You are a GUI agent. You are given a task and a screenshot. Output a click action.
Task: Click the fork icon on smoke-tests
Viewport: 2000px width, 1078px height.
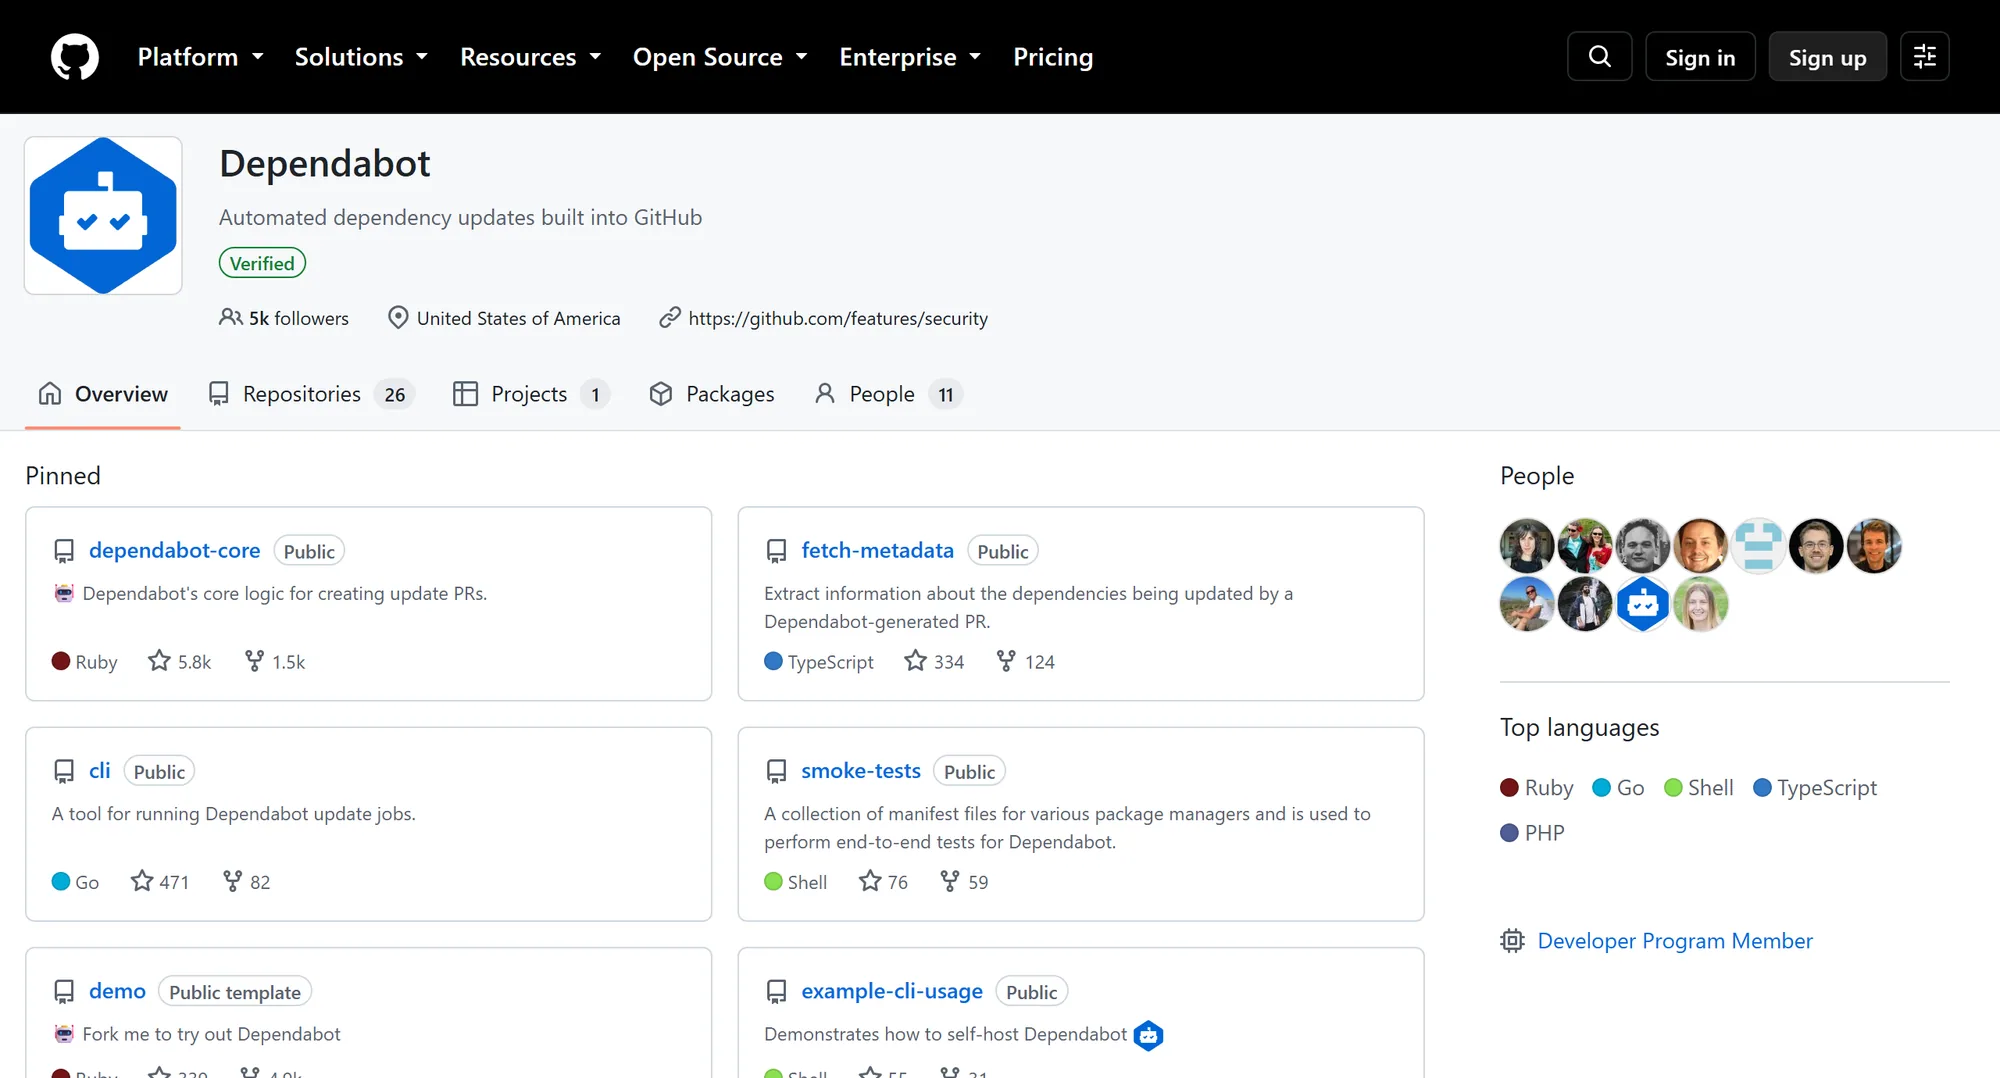(x=950, y=881)
